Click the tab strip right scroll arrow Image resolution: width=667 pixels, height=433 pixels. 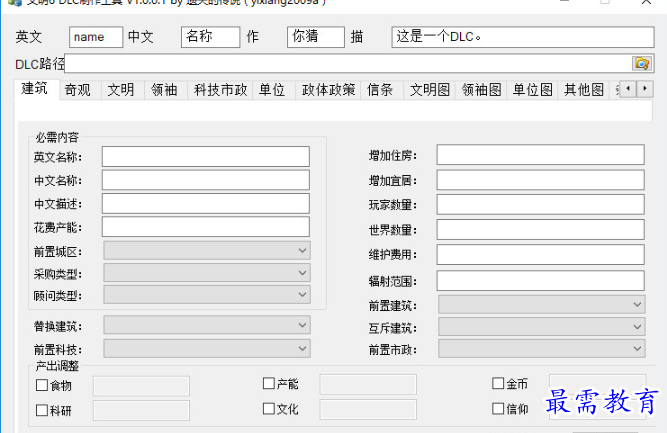coord(645,89)
